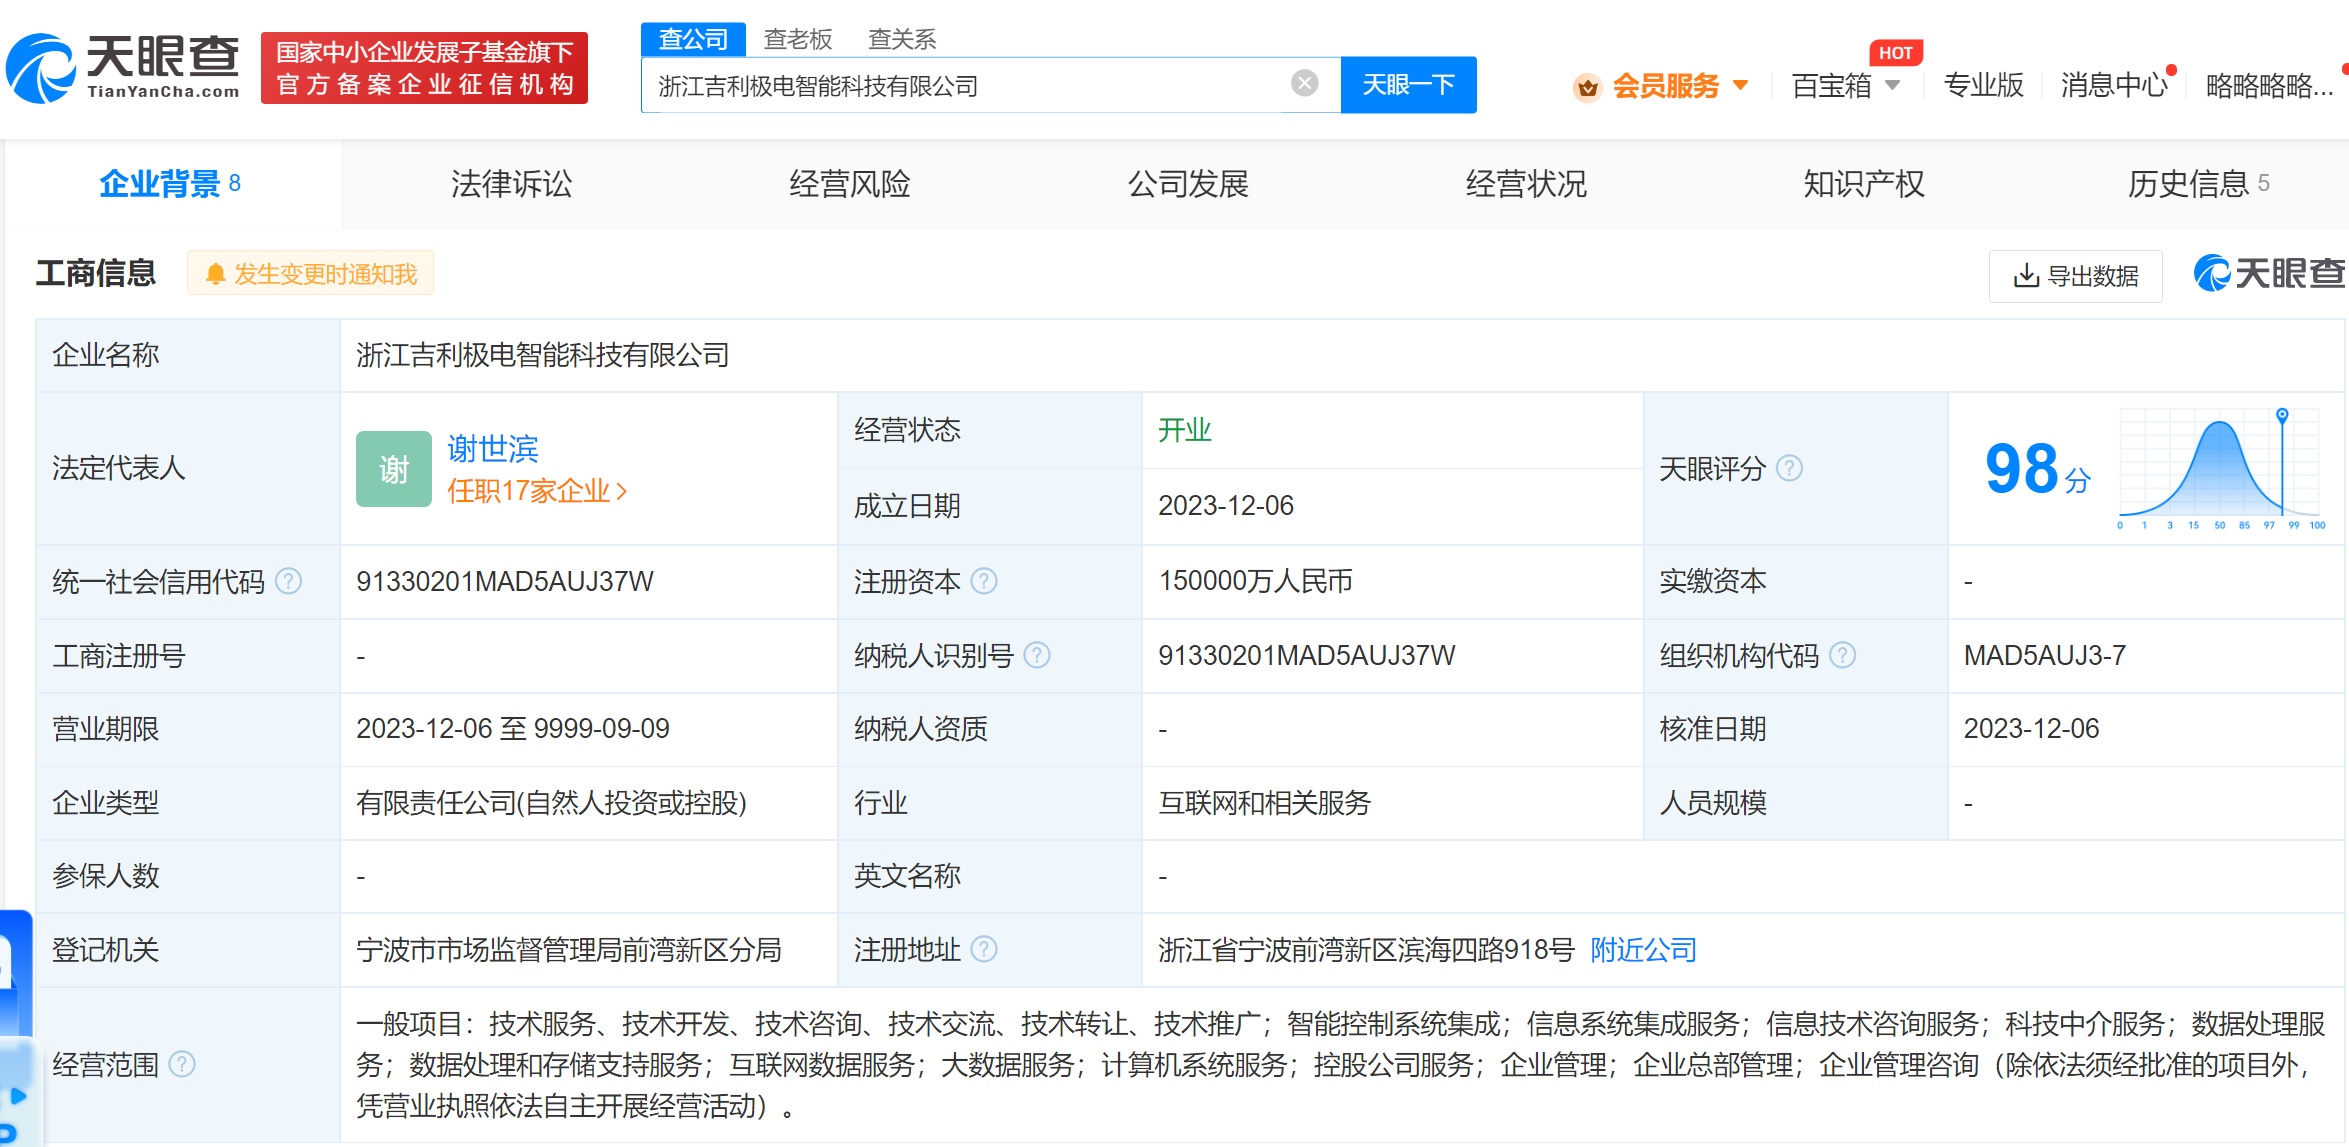2349x1147 pixels.
Task: Expand the 会员服务 dropdown arrow
Action: [x=1740, y=85]
